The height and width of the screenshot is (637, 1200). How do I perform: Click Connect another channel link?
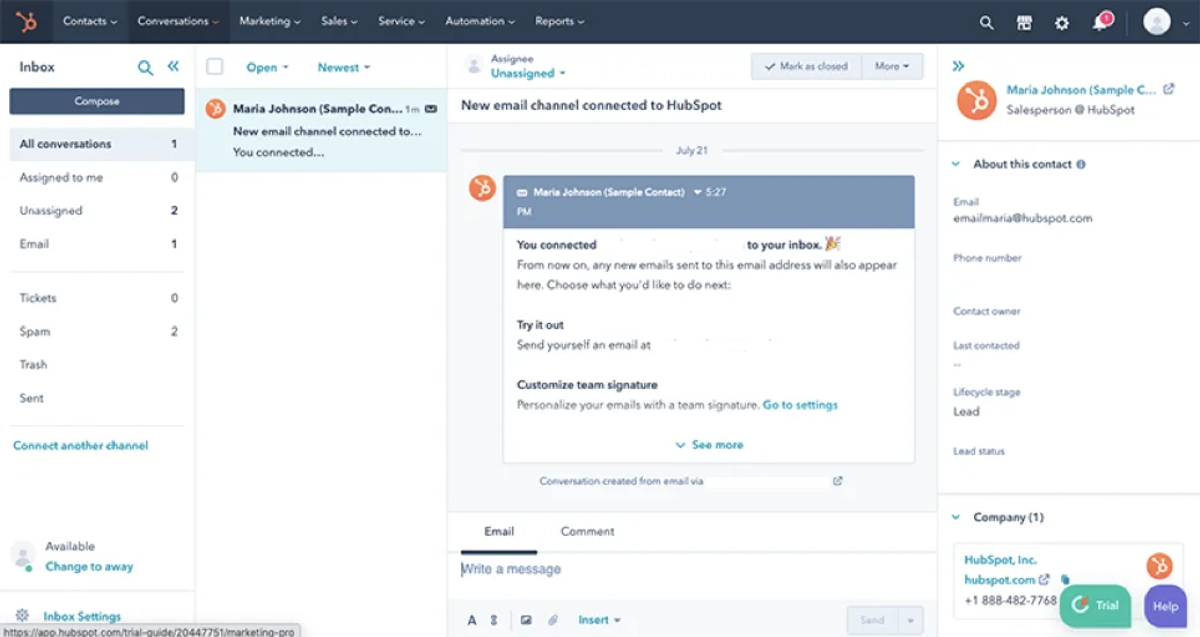point(81,446)
